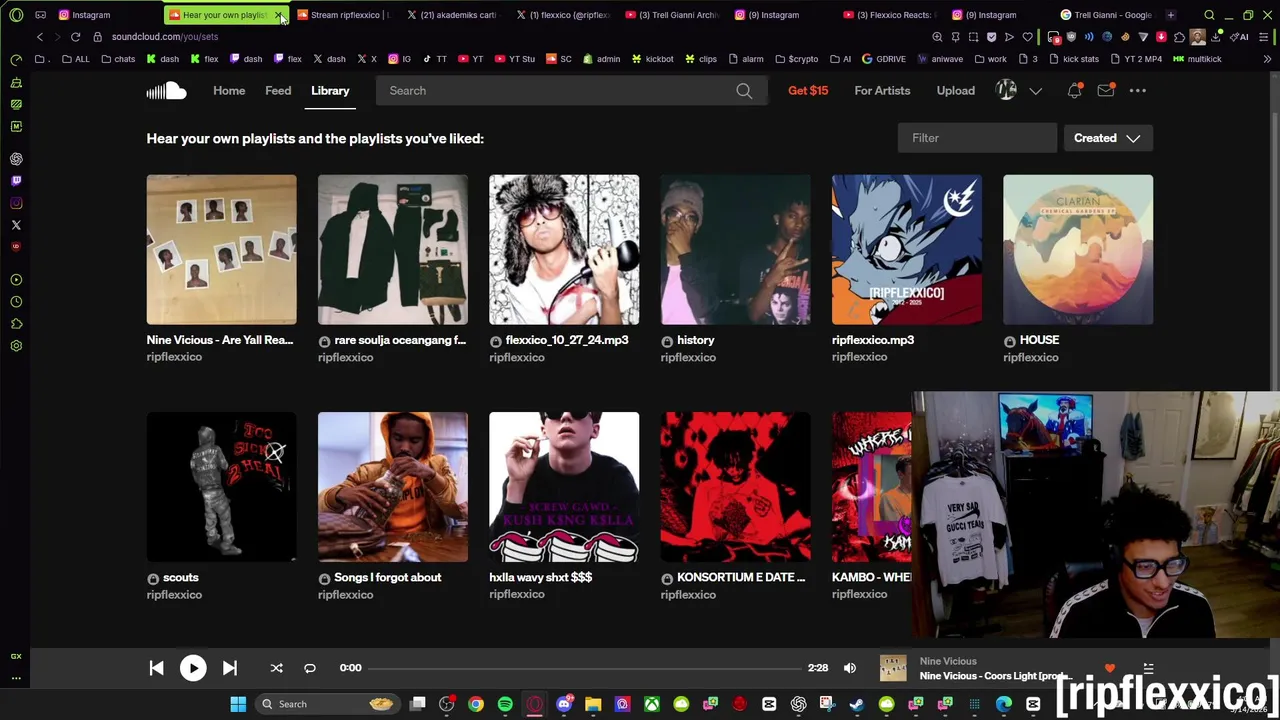Go back in browser history
Screen dimensions: 1280x720
point(39,37)
